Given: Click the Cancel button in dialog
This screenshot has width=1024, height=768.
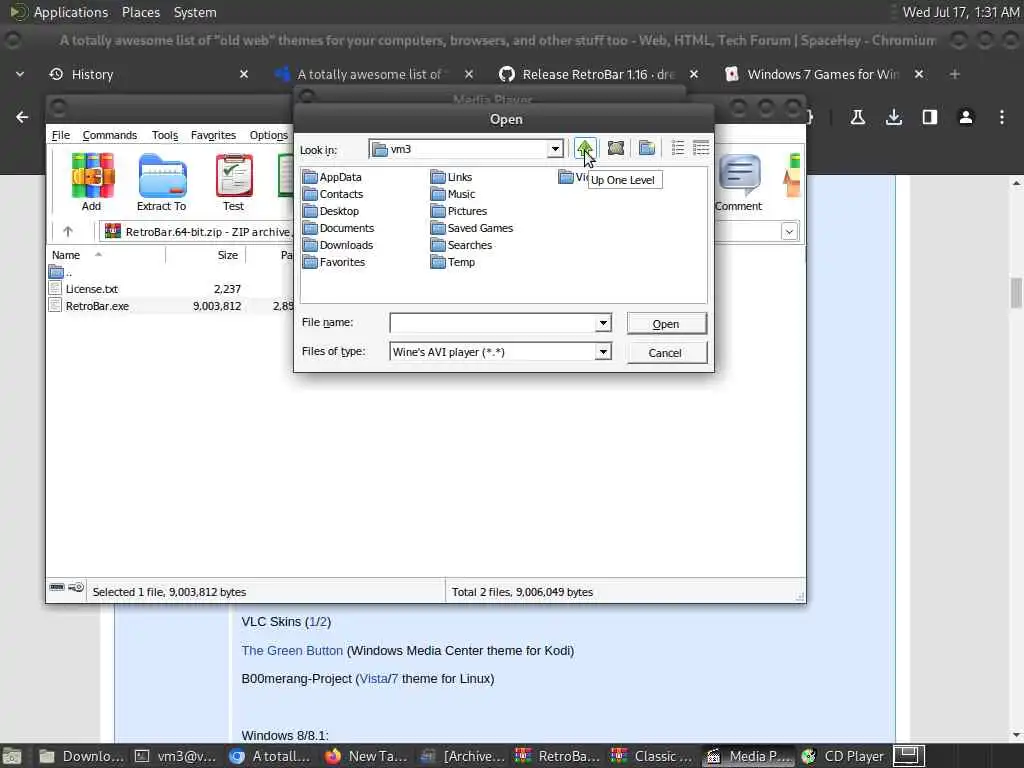Looking at the screenshot, I should click(666, 353).
